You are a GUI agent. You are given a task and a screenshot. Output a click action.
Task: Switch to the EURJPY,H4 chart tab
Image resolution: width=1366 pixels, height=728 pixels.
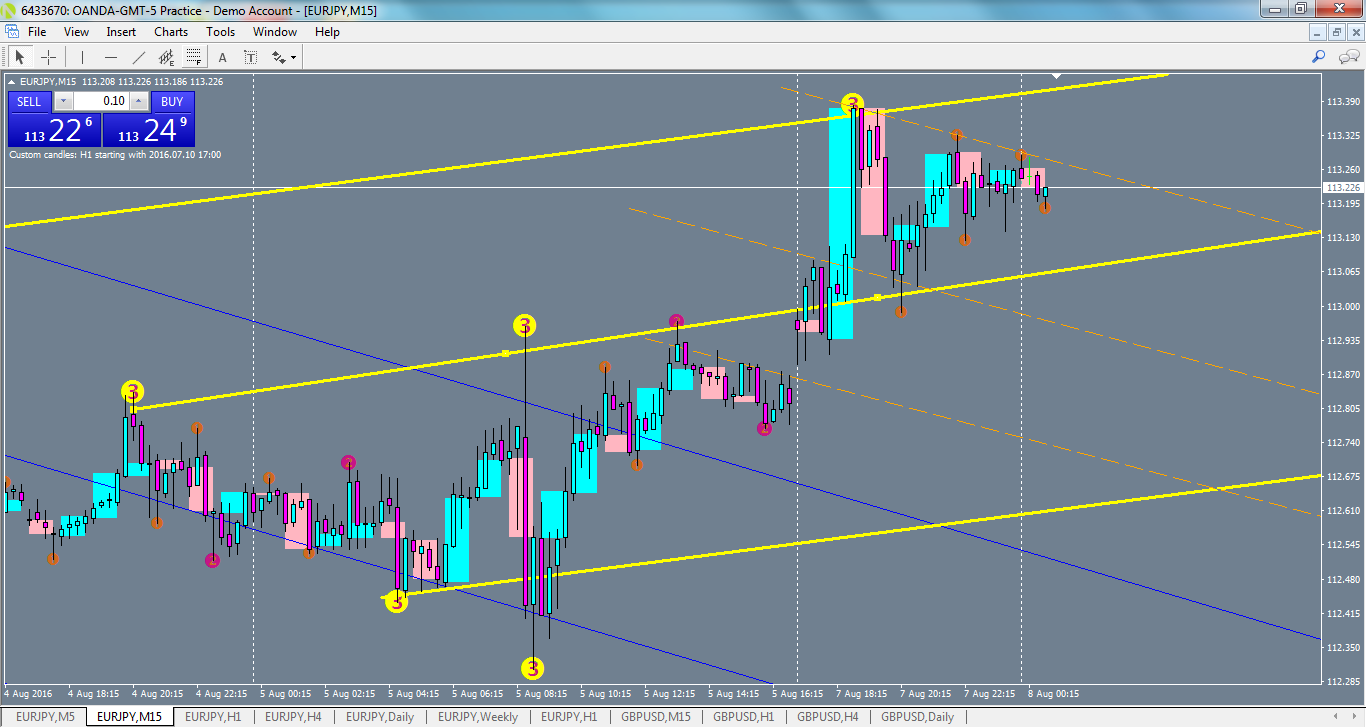pyautogui.click(x=295, y=717)
